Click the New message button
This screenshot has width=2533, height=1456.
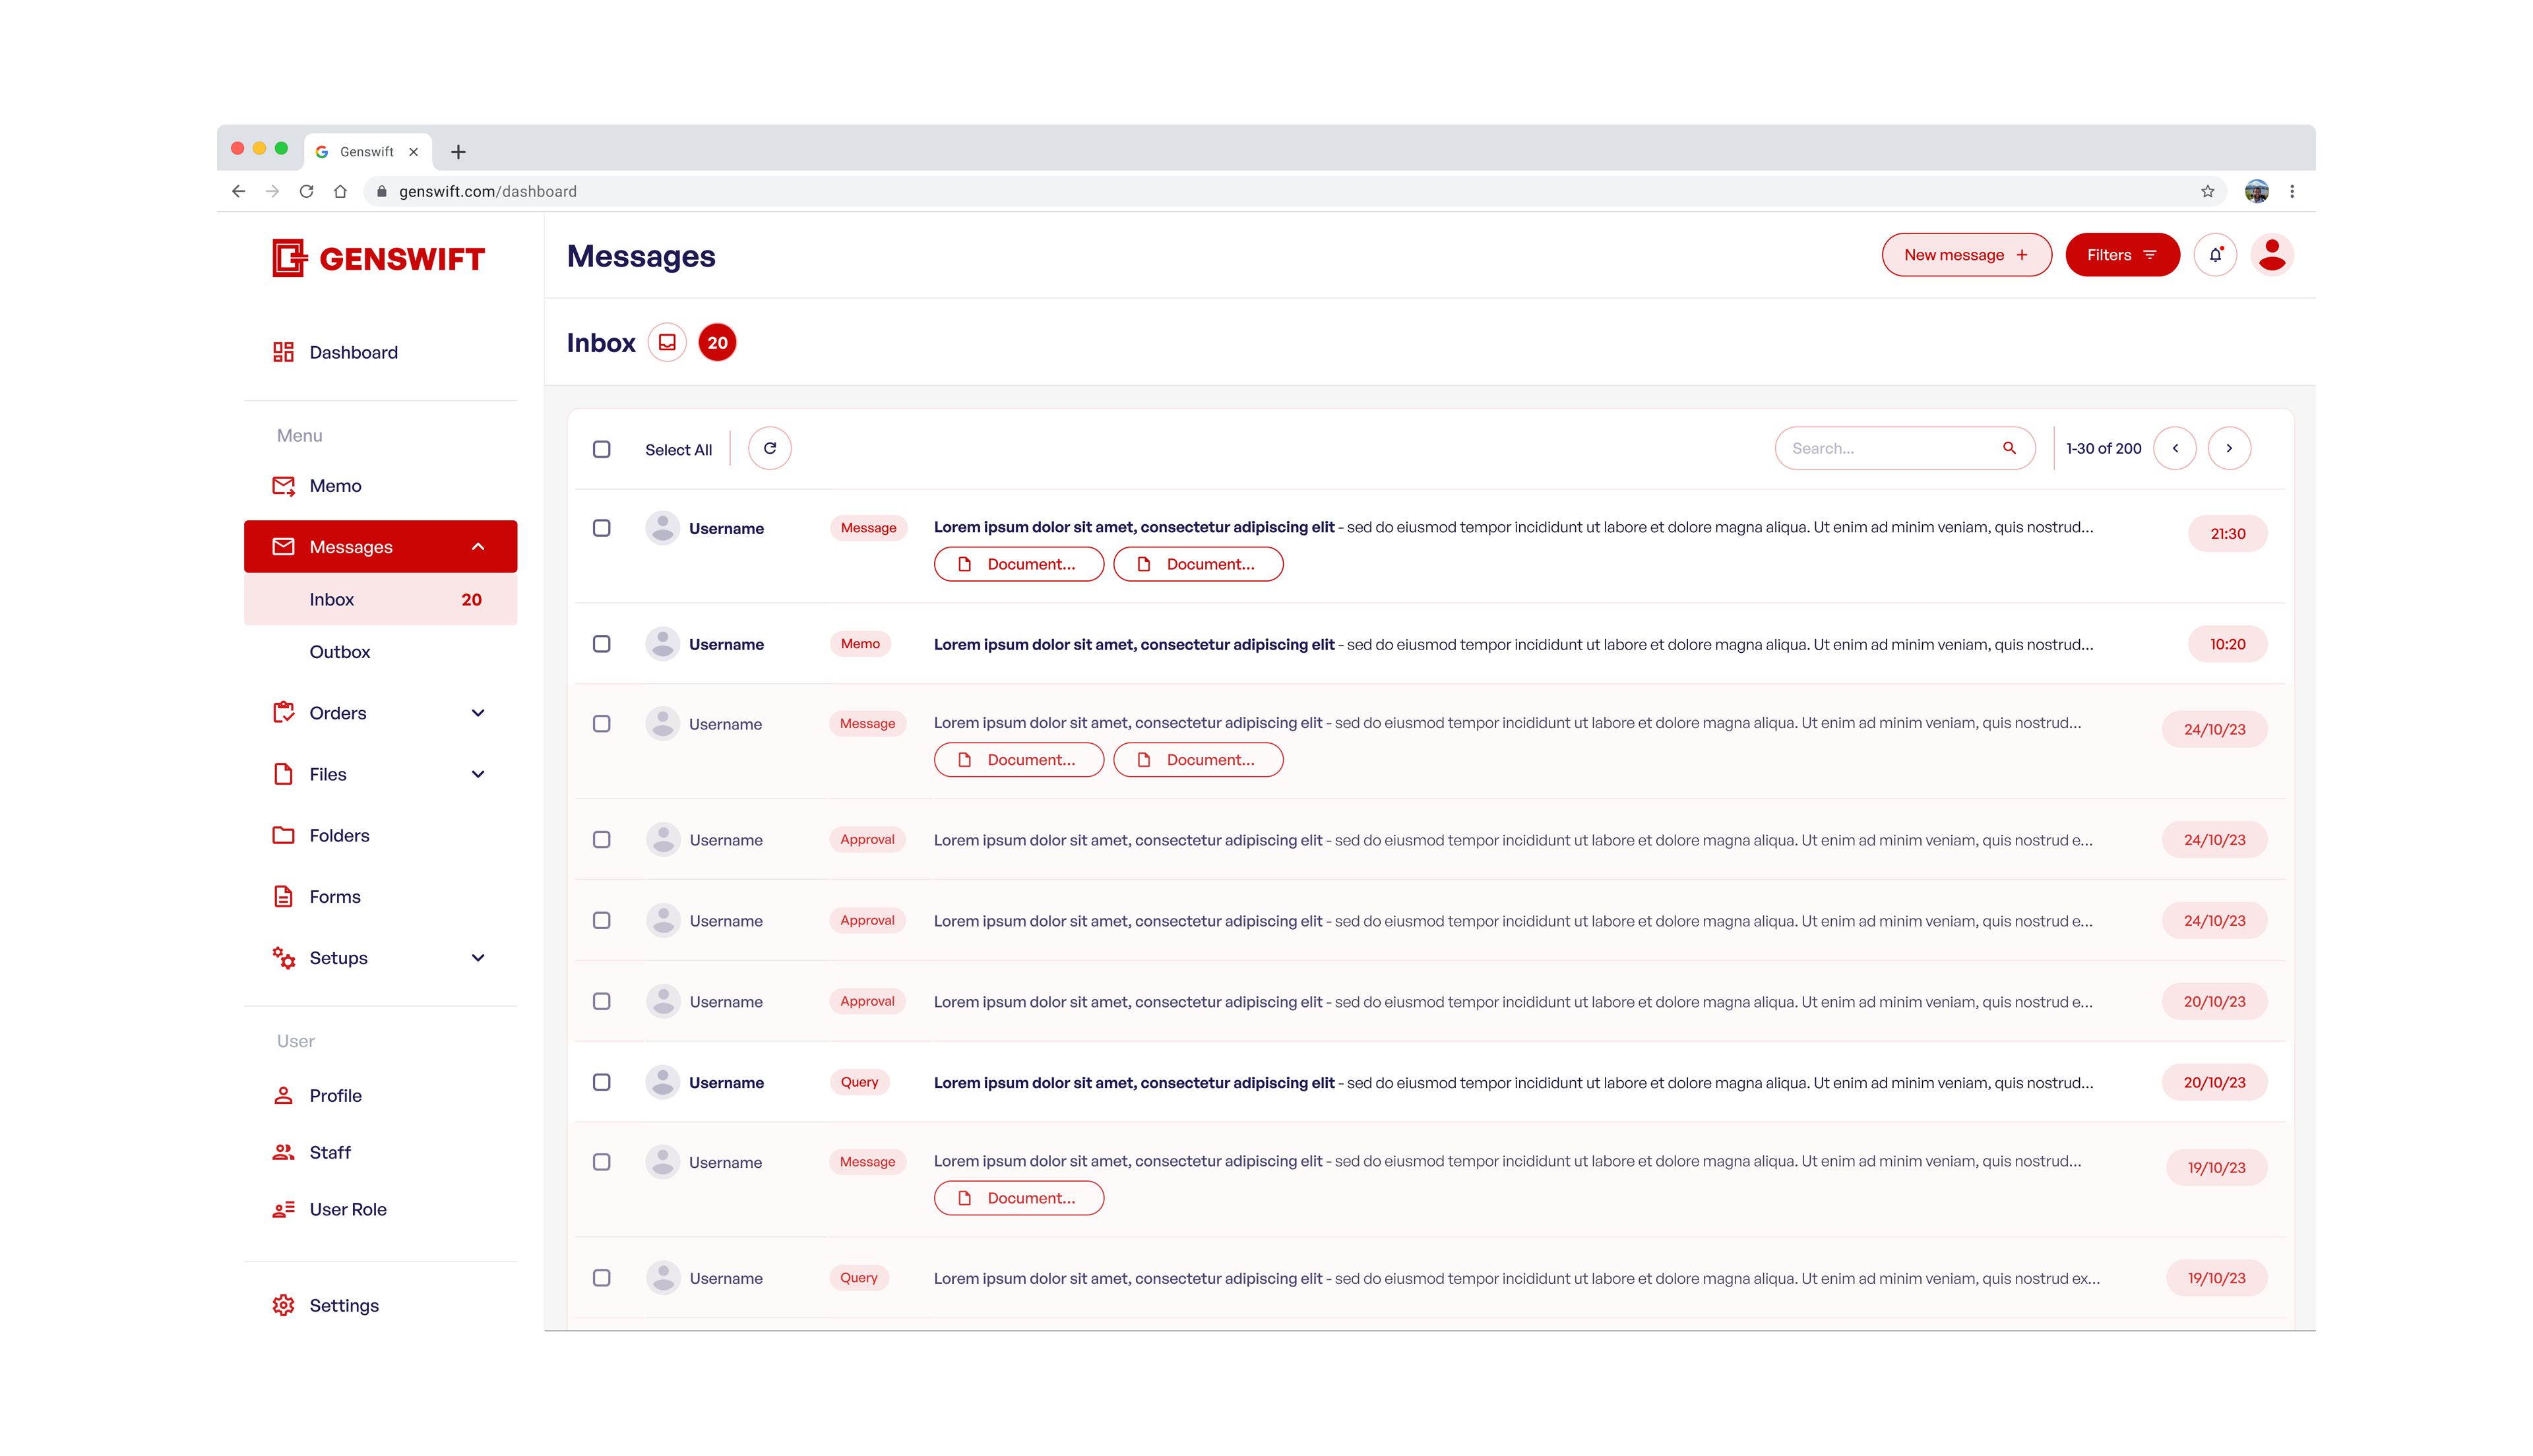[1966, 255]
